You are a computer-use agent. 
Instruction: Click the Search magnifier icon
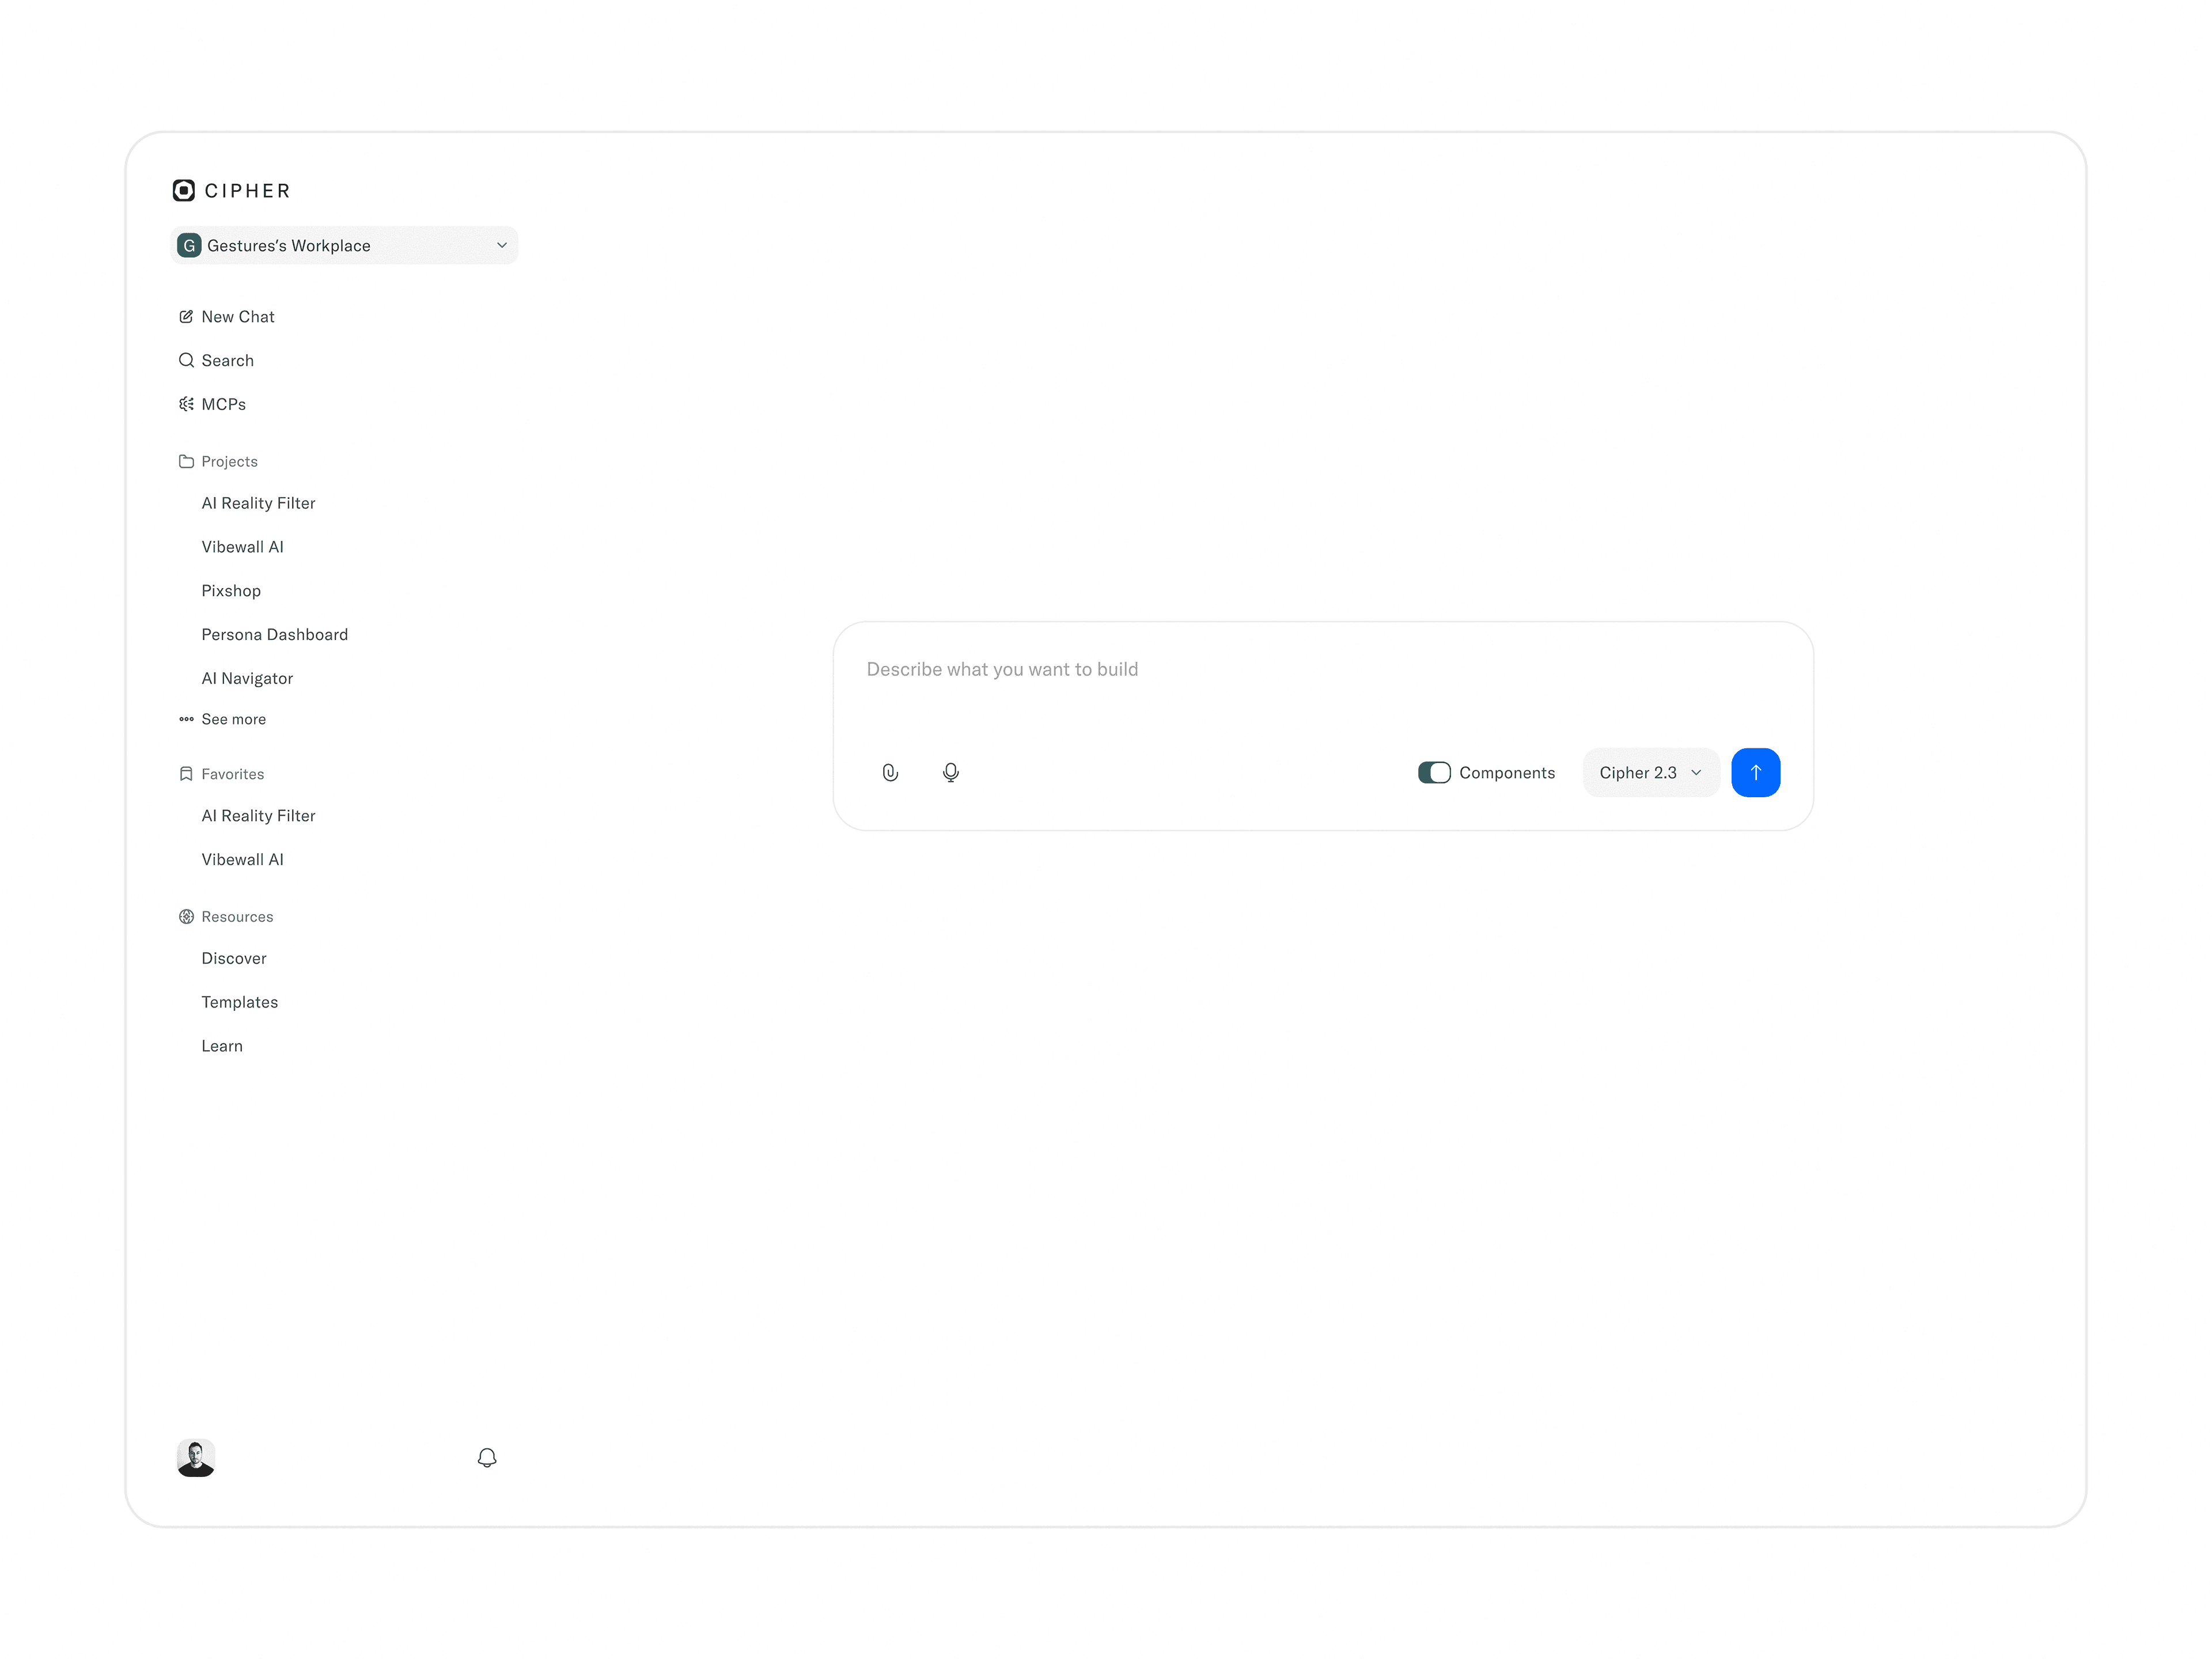(x=186, y=360)
